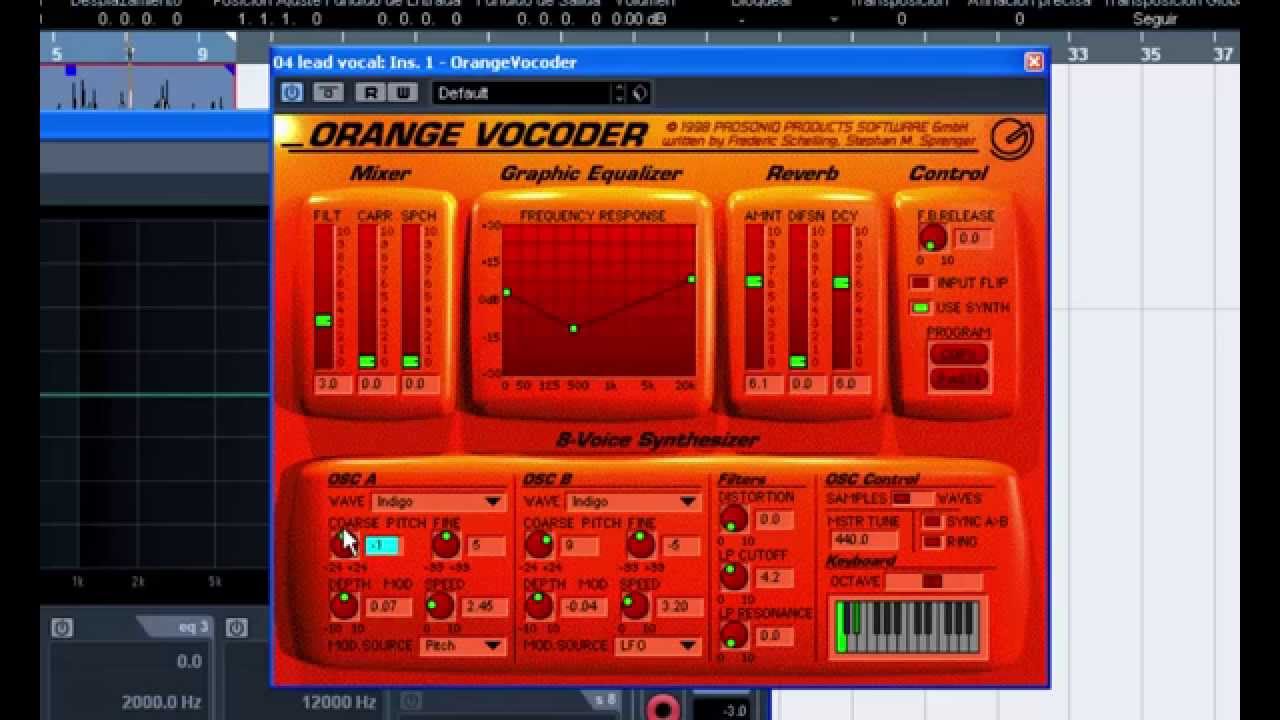Click the F.B. RELEASE value field

pyautogui.click(x=974, y=238)
